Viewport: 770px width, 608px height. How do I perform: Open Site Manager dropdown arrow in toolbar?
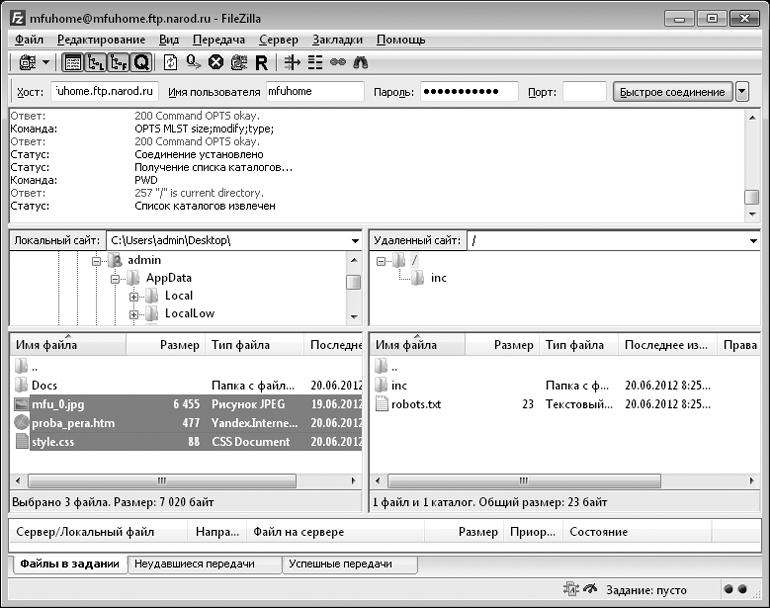[x=46, y=62]
